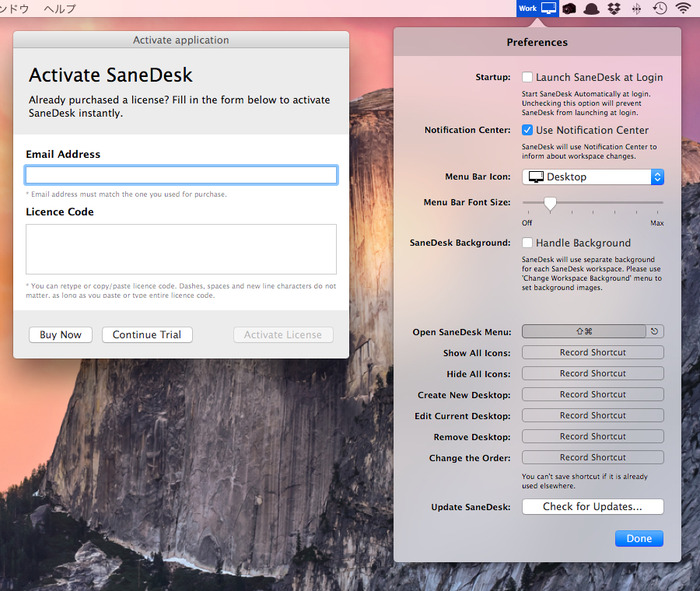
Task: Record shortcut for Change the Order
Action: [x=593, y=457]
